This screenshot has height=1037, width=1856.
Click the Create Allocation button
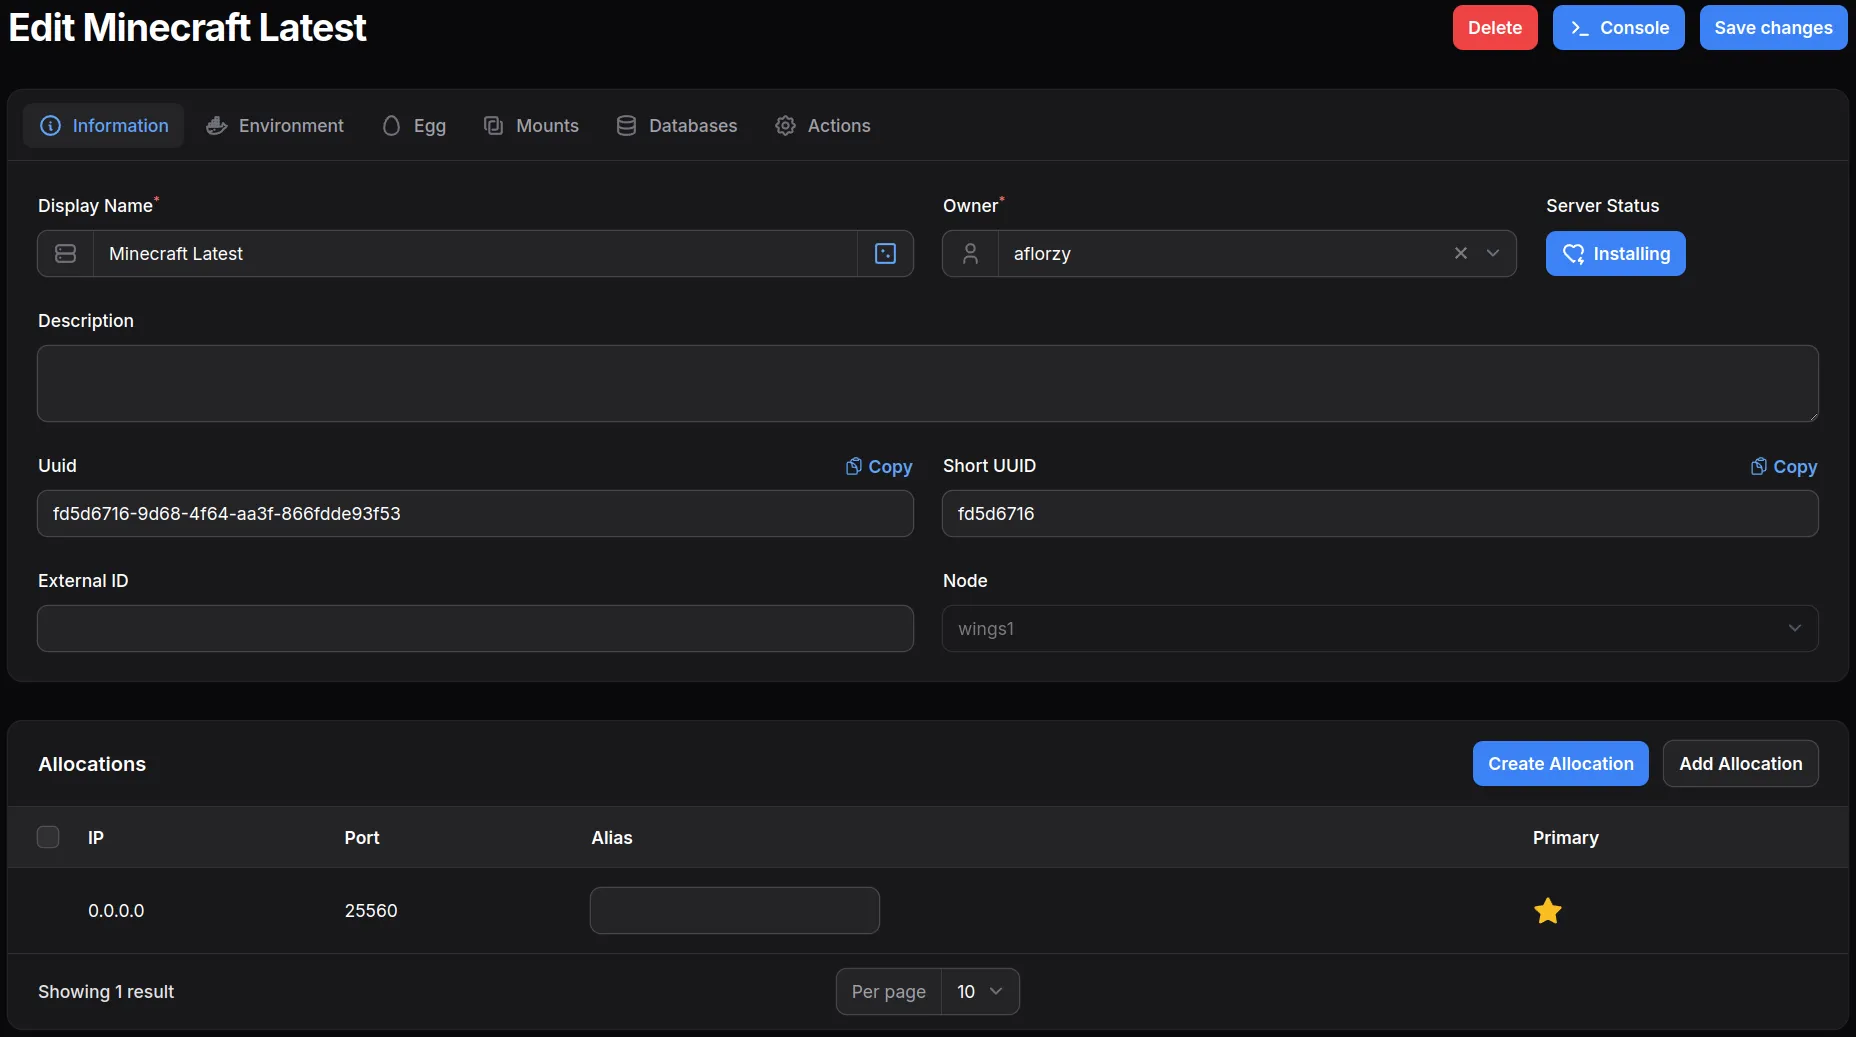pos(1560,764)
